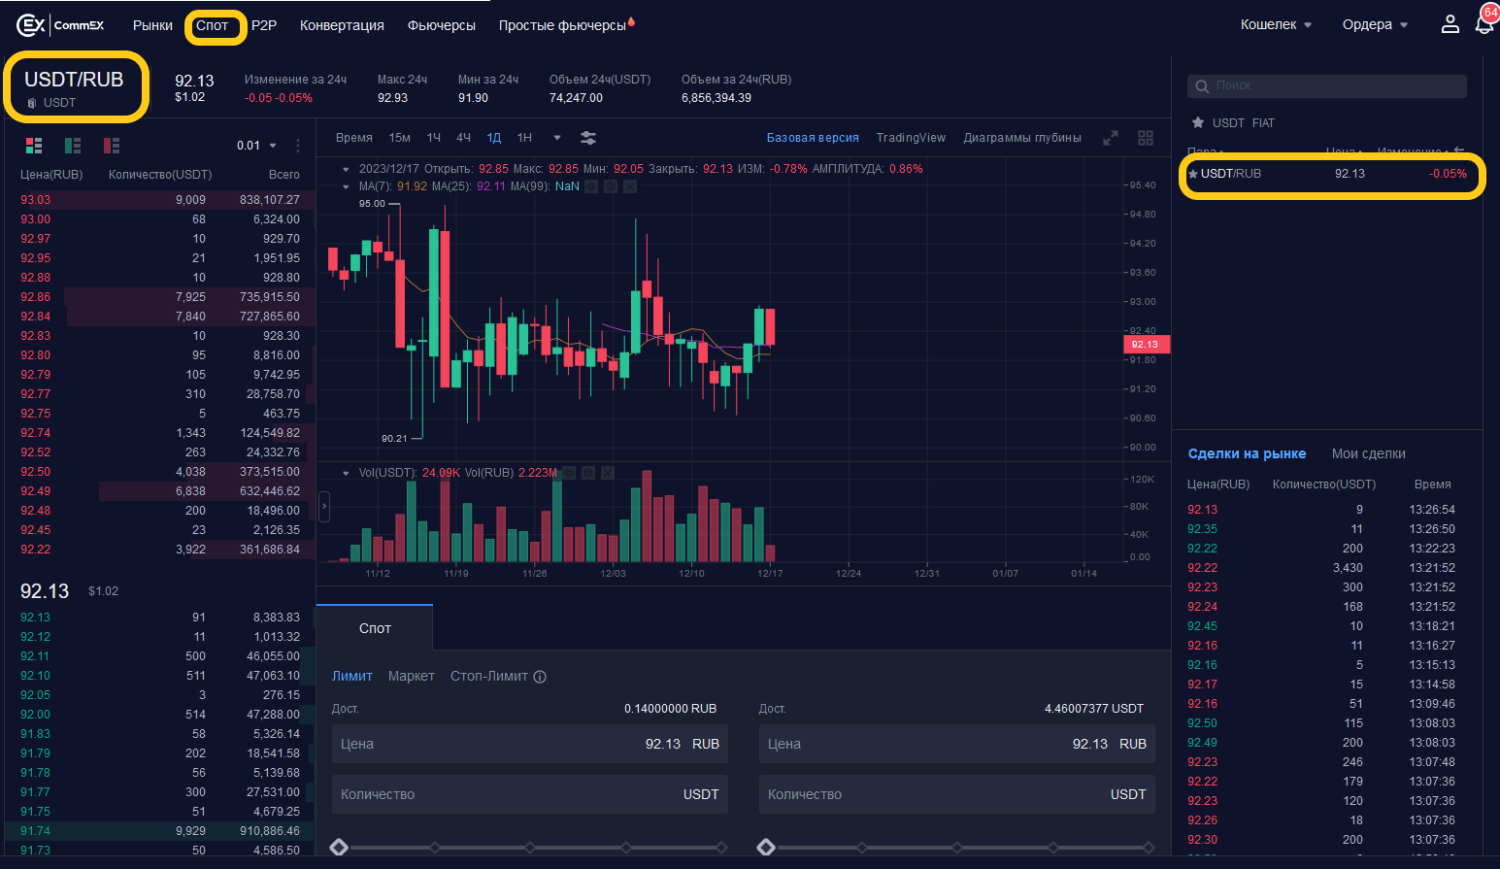This screenshot has height=869, width=1500.
Task: Switch to Мои сделки tab
Action: tap(1369, 454)
